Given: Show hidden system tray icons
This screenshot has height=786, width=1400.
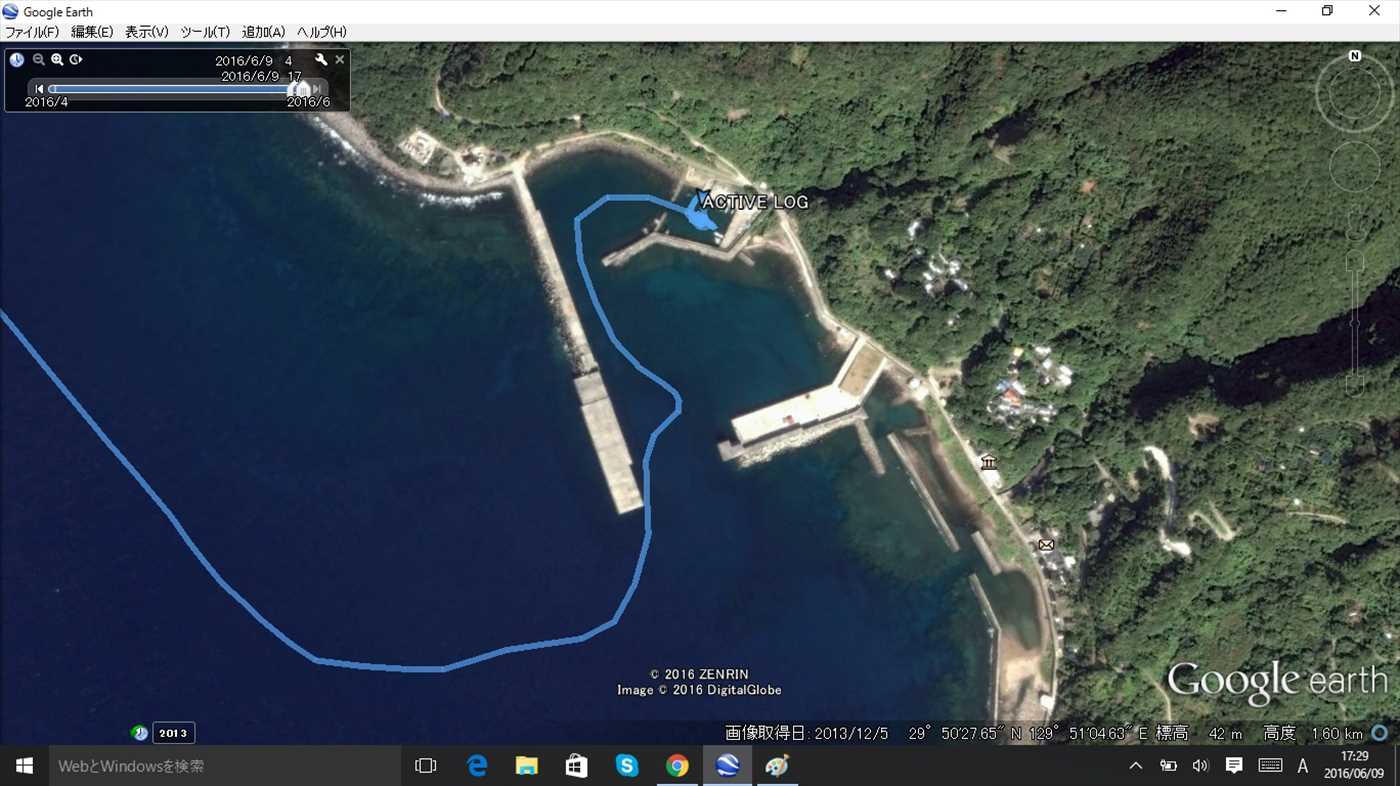Looking at the screenshot, I should [1135, 766].
